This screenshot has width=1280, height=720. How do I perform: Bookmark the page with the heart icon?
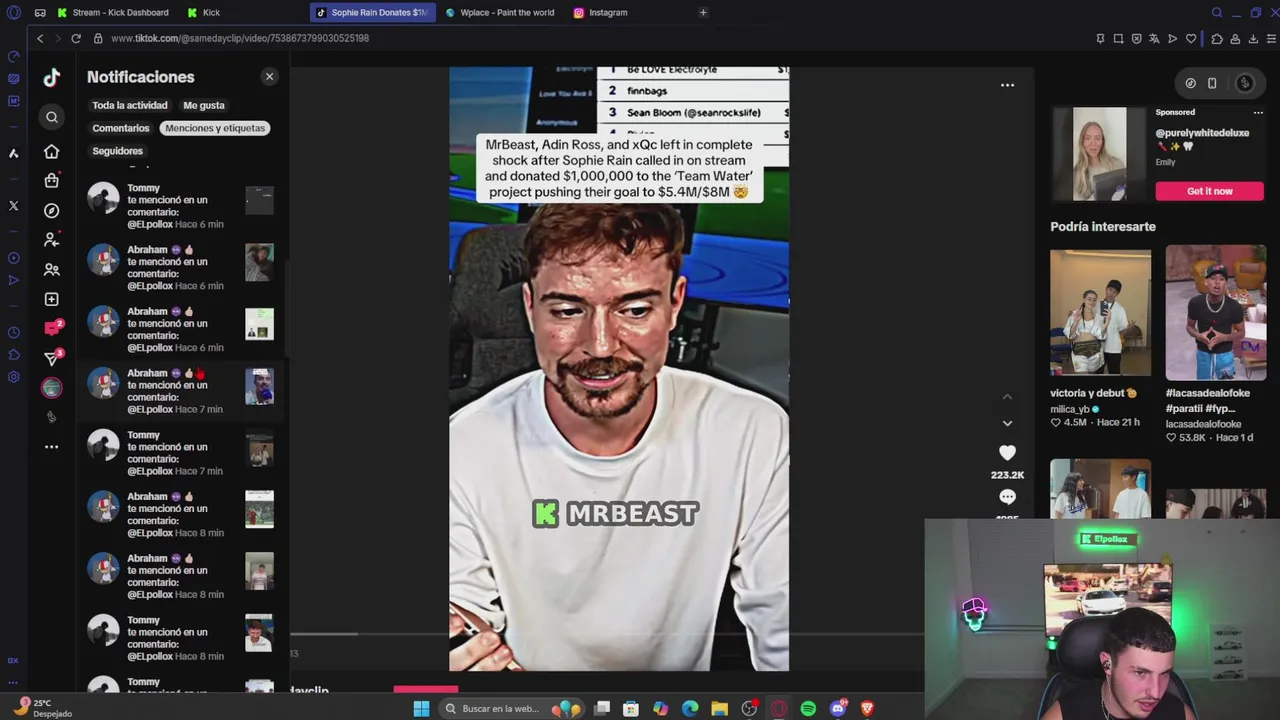pyautogui.click(x=1191, y=39)
